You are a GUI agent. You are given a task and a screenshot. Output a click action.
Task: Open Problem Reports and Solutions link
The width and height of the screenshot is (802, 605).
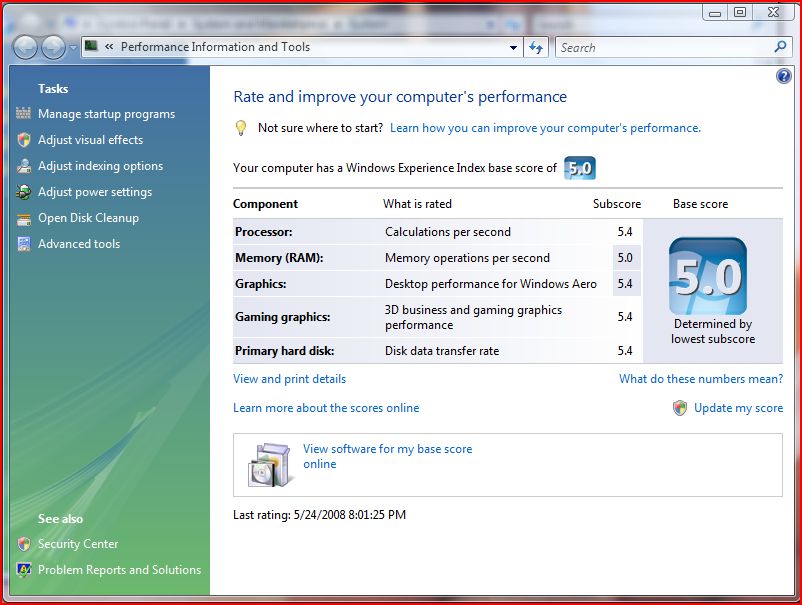(x=119, y=570)
